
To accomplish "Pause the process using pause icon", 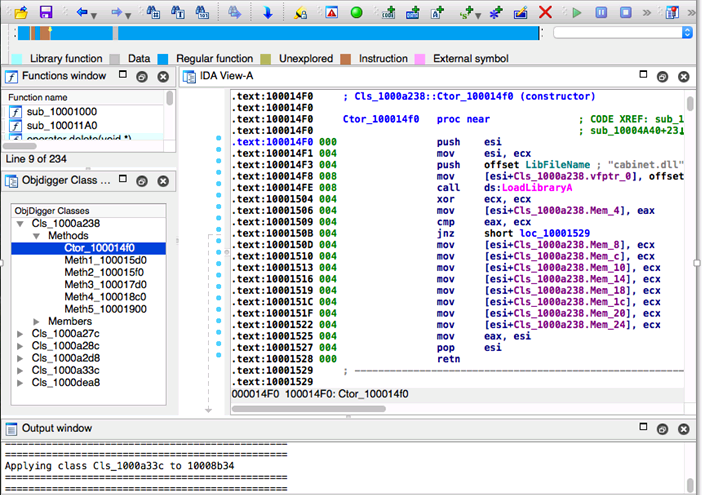I will (x=599, y=13).
